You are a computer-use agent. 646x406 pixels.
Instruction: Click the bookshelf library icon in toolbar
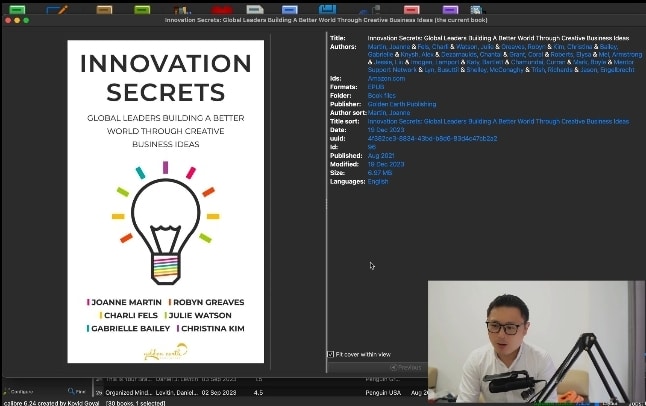click(182, 9)
